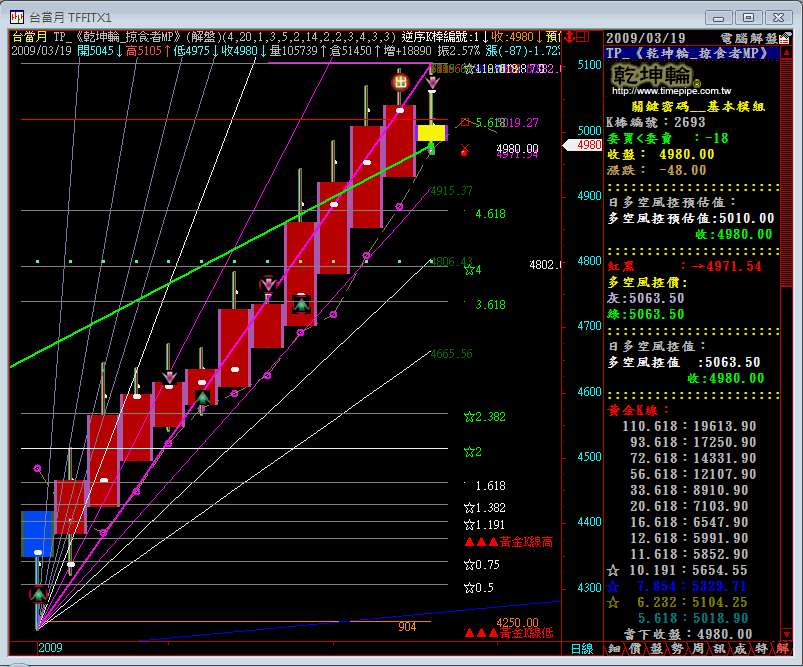Click the 5.618 : 5018.90 row

pyautogui.click(x=693, y=618)
